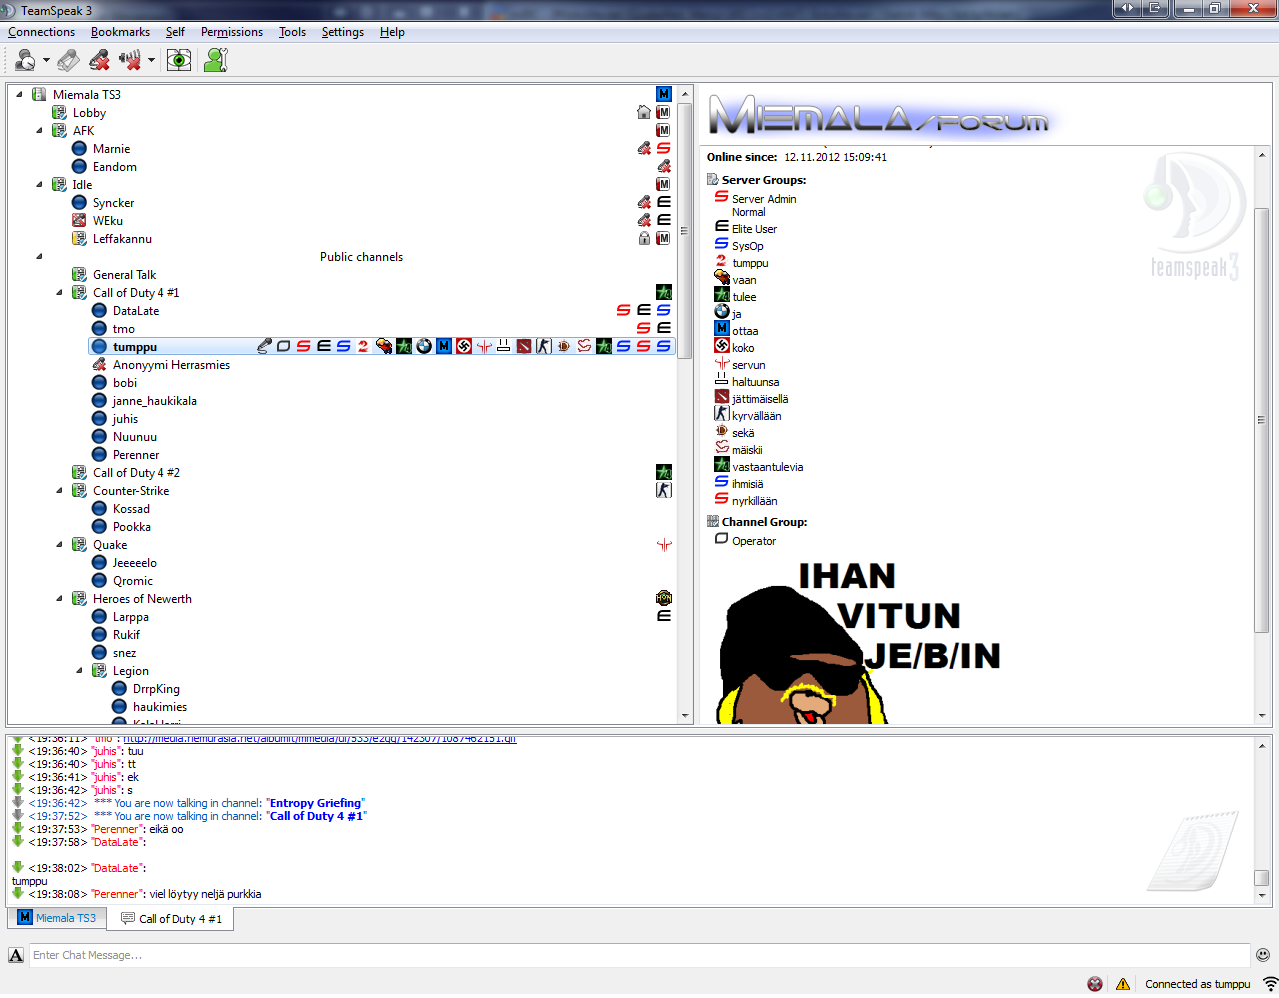Open the Tools menu

point(292,32)
